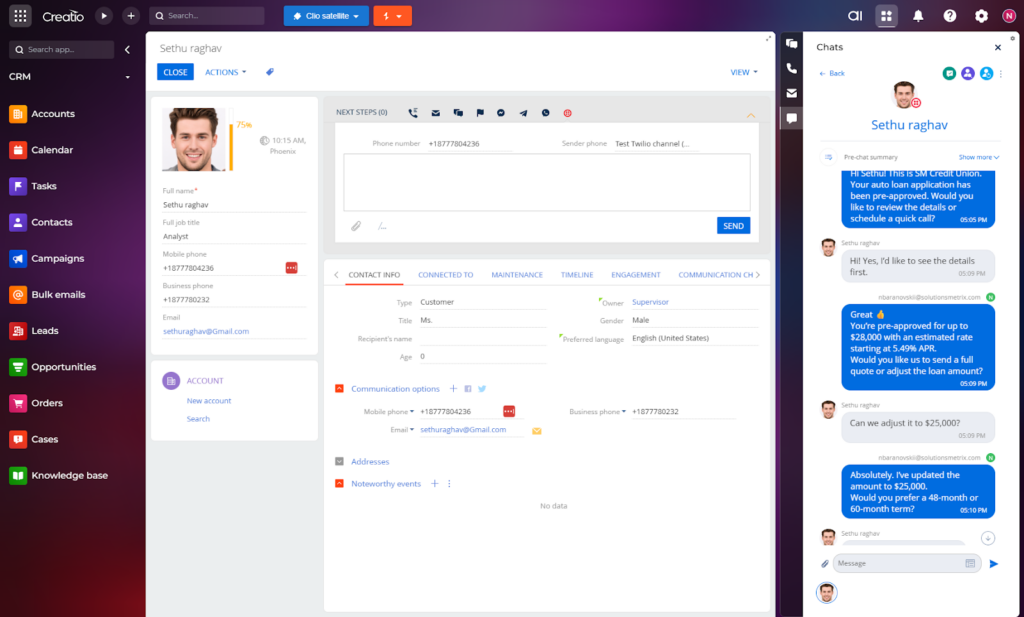Screen dimensions: 1024x617
Task: Click the Facebook Messenger icon
Action: (x=501, y=113)
